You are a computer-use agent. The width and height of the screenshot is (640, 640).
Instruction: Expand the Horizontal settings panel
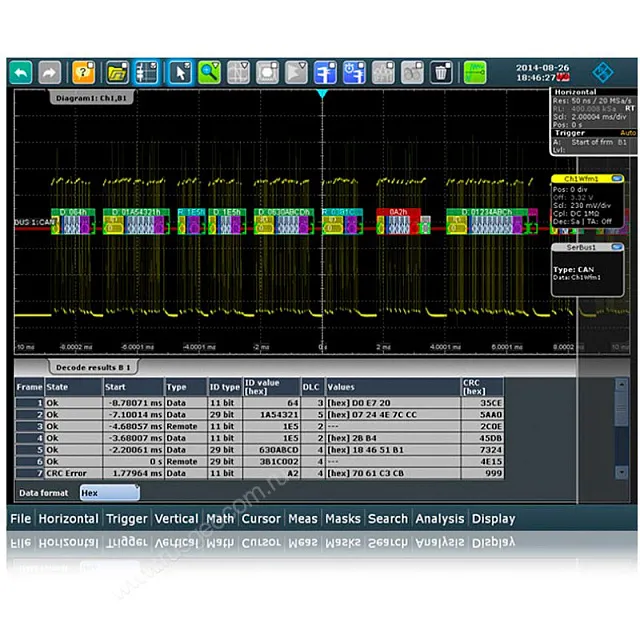click(575, 92)
